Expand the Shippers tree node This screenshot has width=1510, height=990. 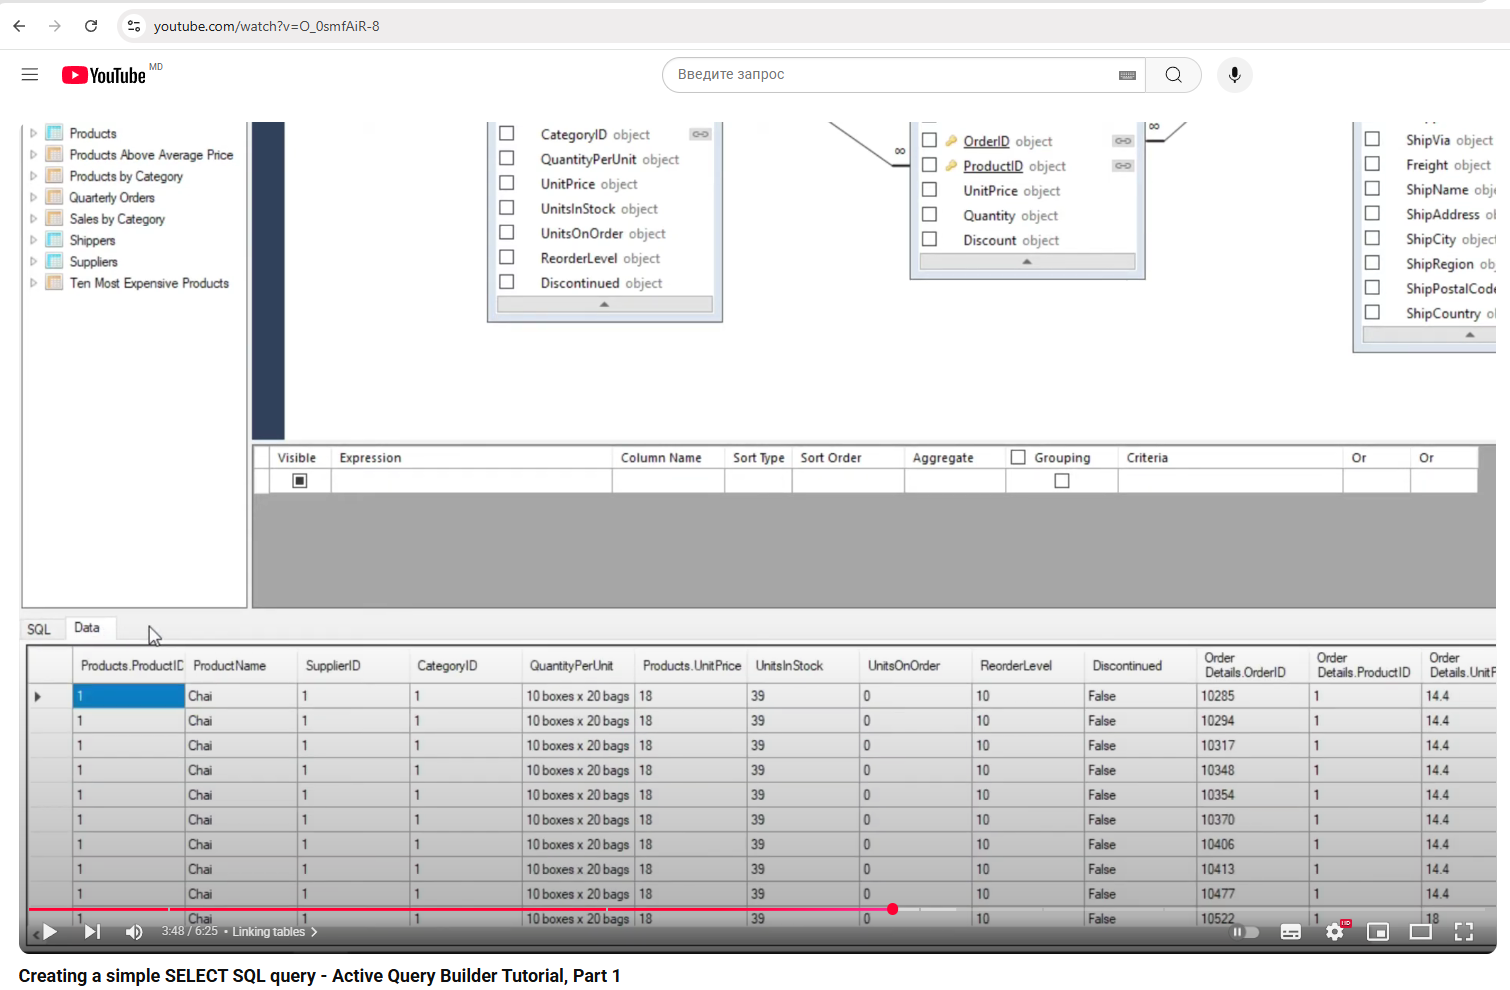point(33,240)
